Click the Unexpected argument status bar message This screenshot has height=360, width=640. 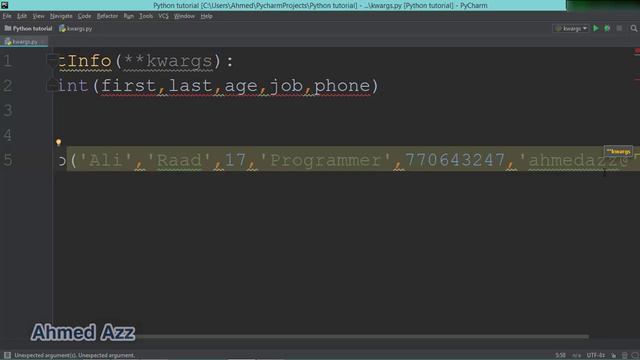75,355
